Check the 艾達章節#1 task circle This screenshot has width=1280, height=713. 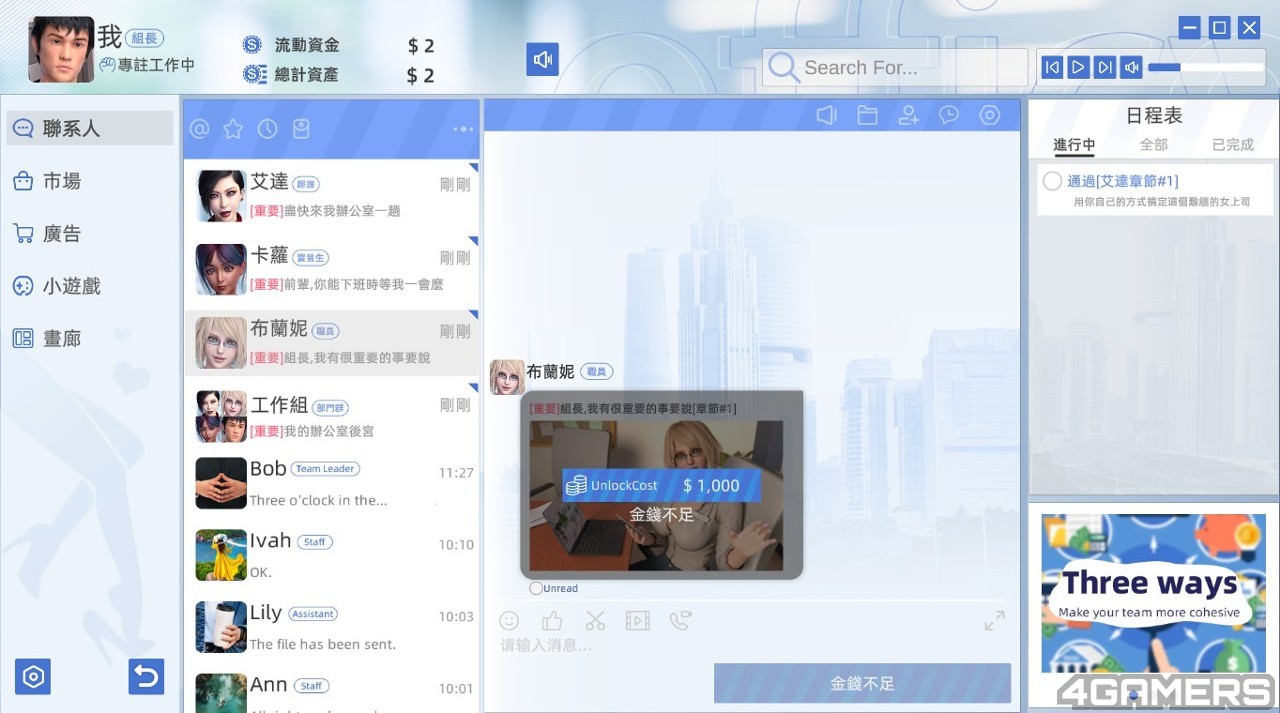1052,181
